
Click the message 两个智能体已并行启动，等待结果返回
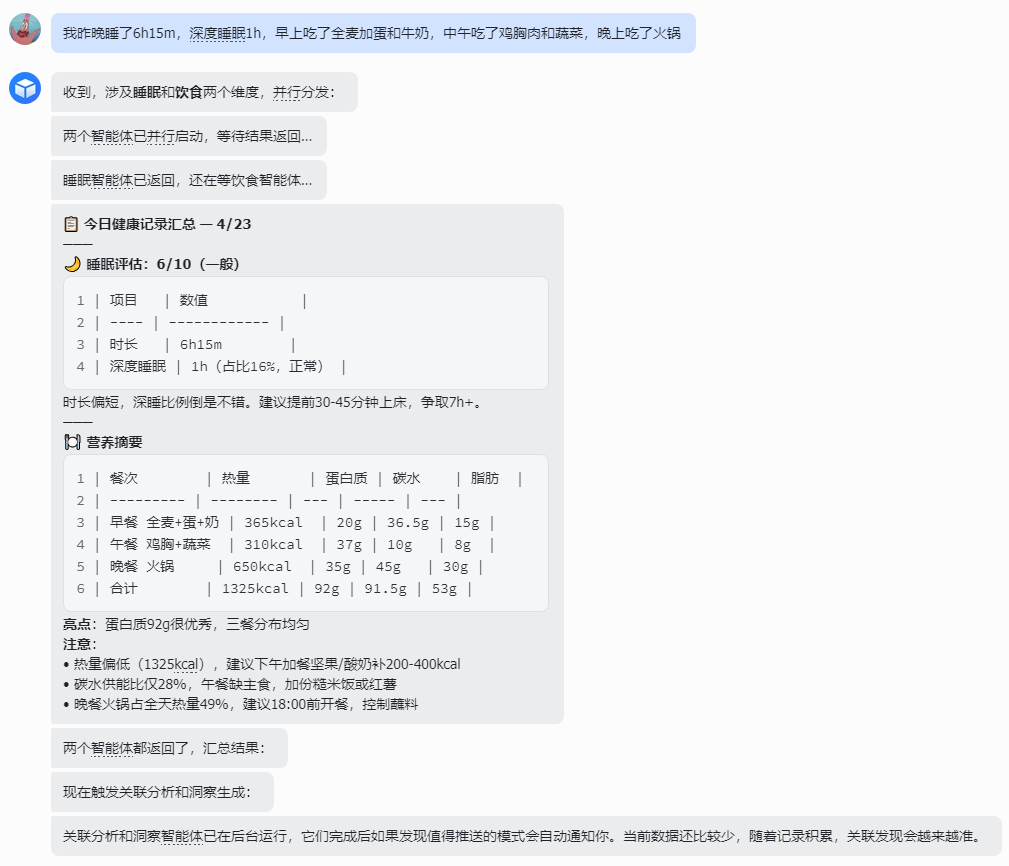pyautogui.click(x=189, y=136)
